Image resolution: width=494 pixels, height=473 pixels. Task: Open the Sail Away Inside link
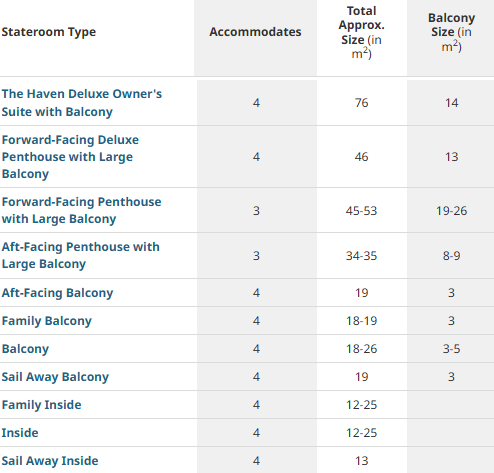(50, 461)
